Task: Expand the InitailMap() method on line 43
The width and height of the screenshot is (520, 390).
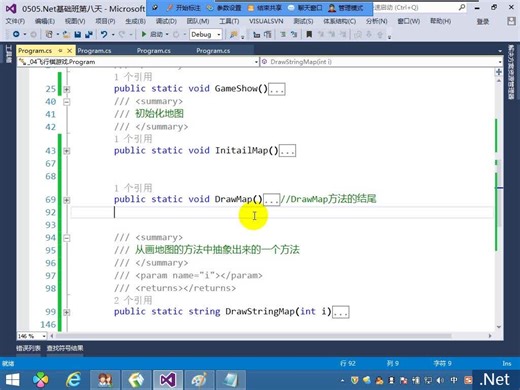Action: pyautogui.click(x=67, y=151)
